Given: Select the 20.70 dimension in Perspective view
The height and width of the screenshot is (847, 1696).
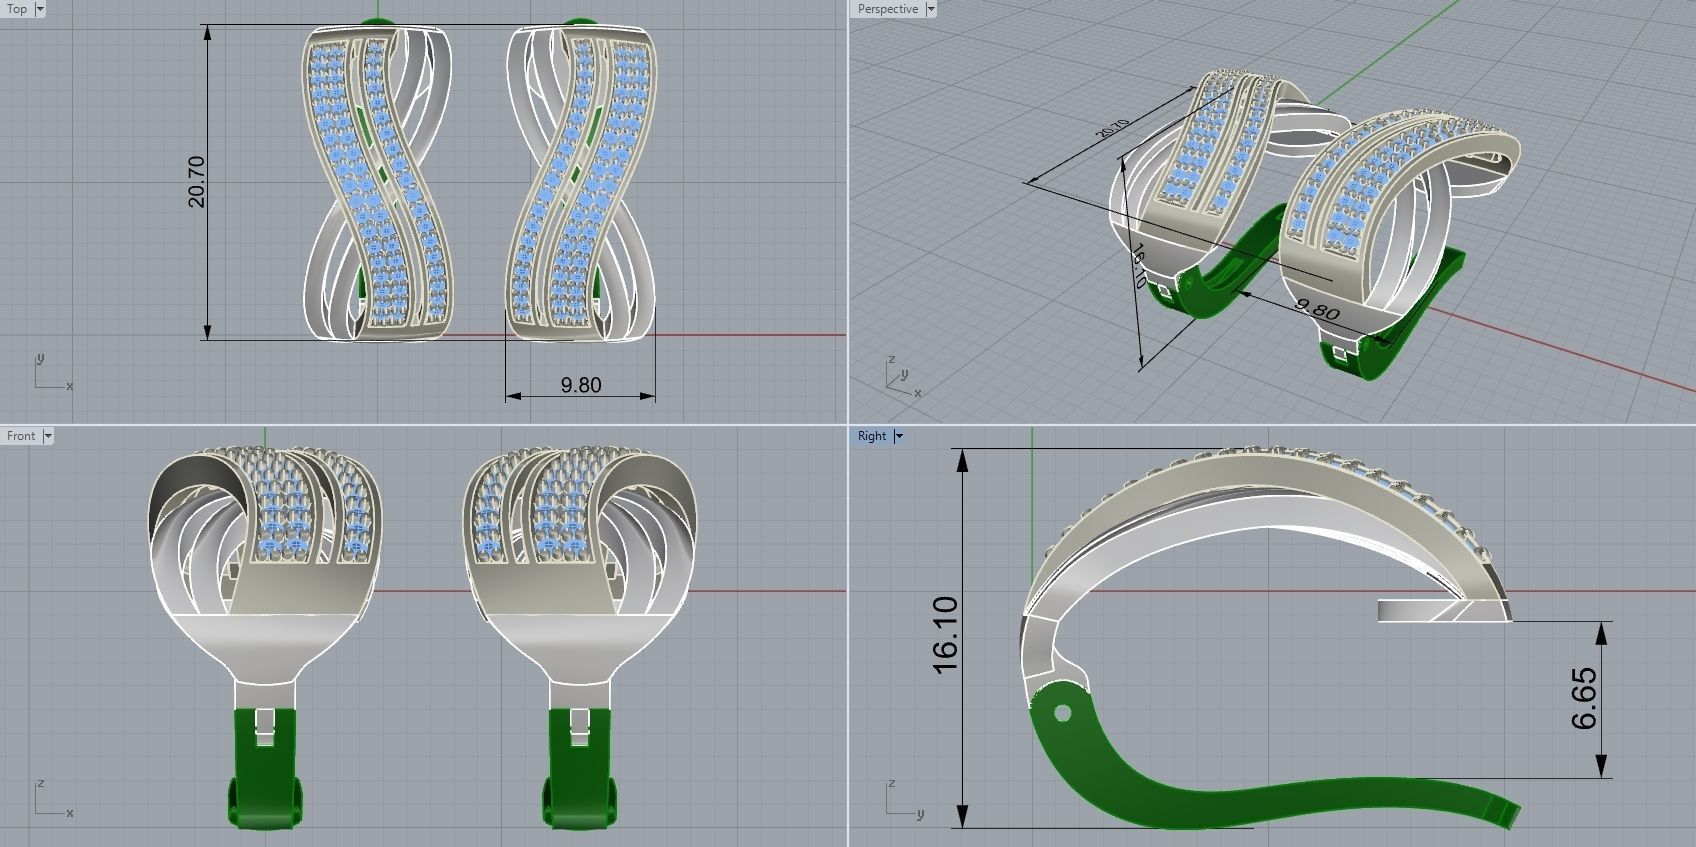Looking at the screenshot, I should (1112, 128).
